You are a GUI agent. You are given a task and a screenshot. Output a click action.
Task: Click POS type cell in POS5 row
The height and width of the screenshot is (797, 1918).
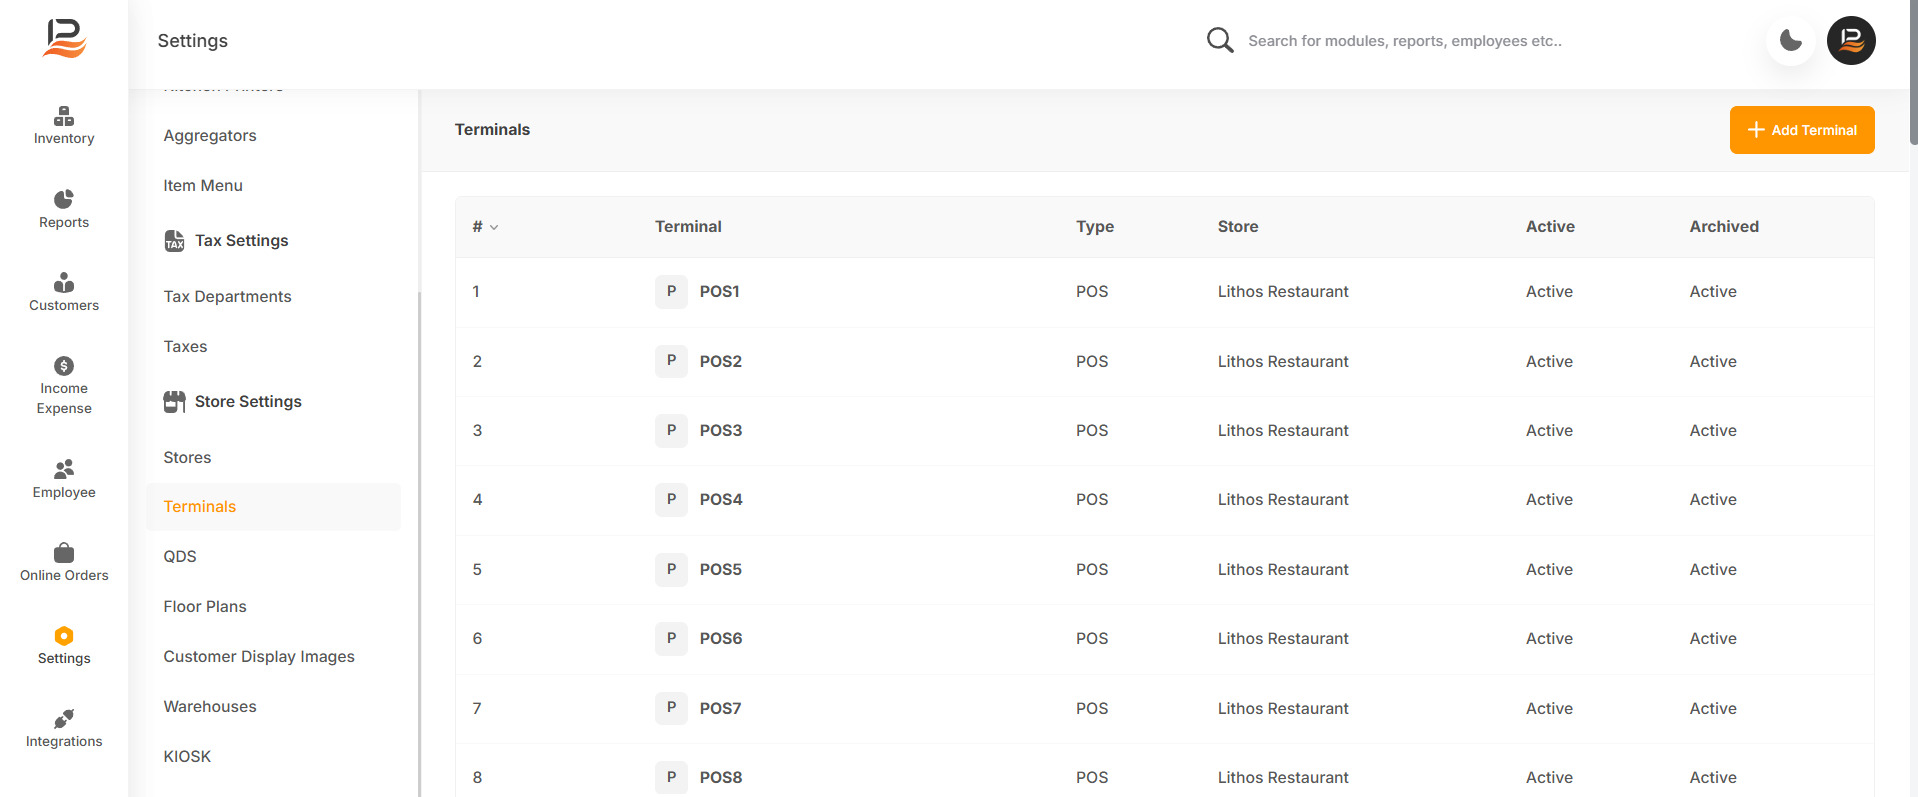[x=1092, y=570]
